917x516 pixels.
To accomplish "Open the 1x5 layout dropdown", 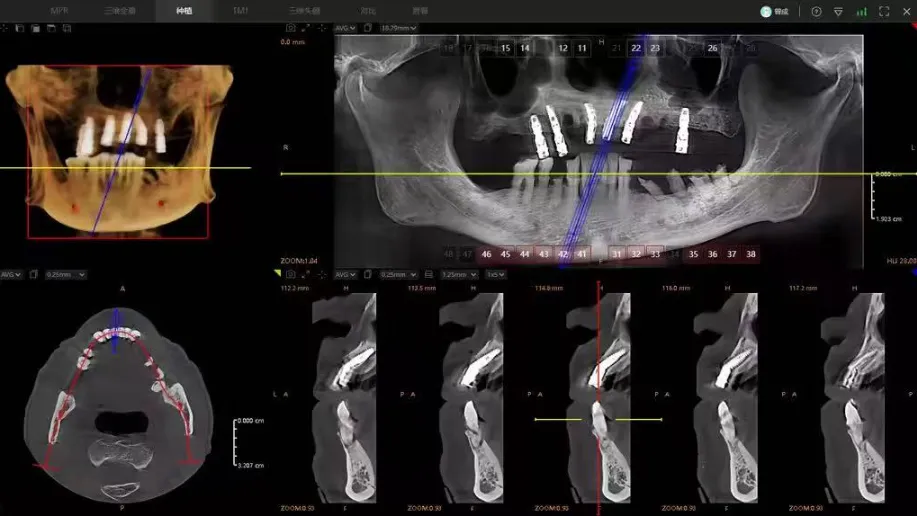I will click(496, 274).
